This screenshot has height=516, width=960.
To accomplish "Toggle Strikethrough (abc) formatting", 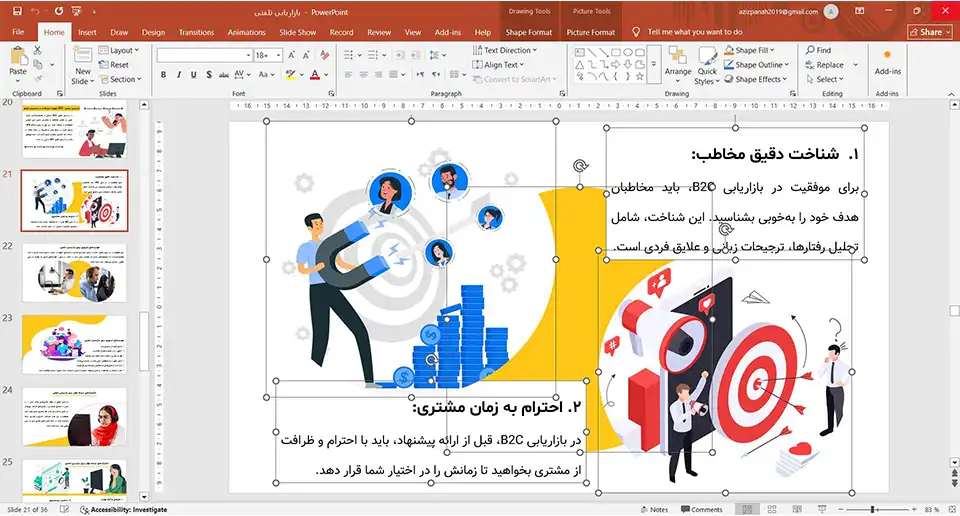I will point(223,75).
